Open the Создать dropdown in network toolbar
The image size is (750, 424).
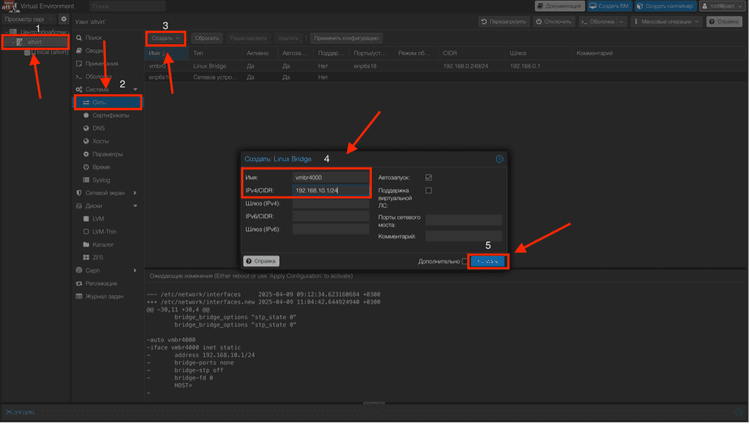pos(165,38)
